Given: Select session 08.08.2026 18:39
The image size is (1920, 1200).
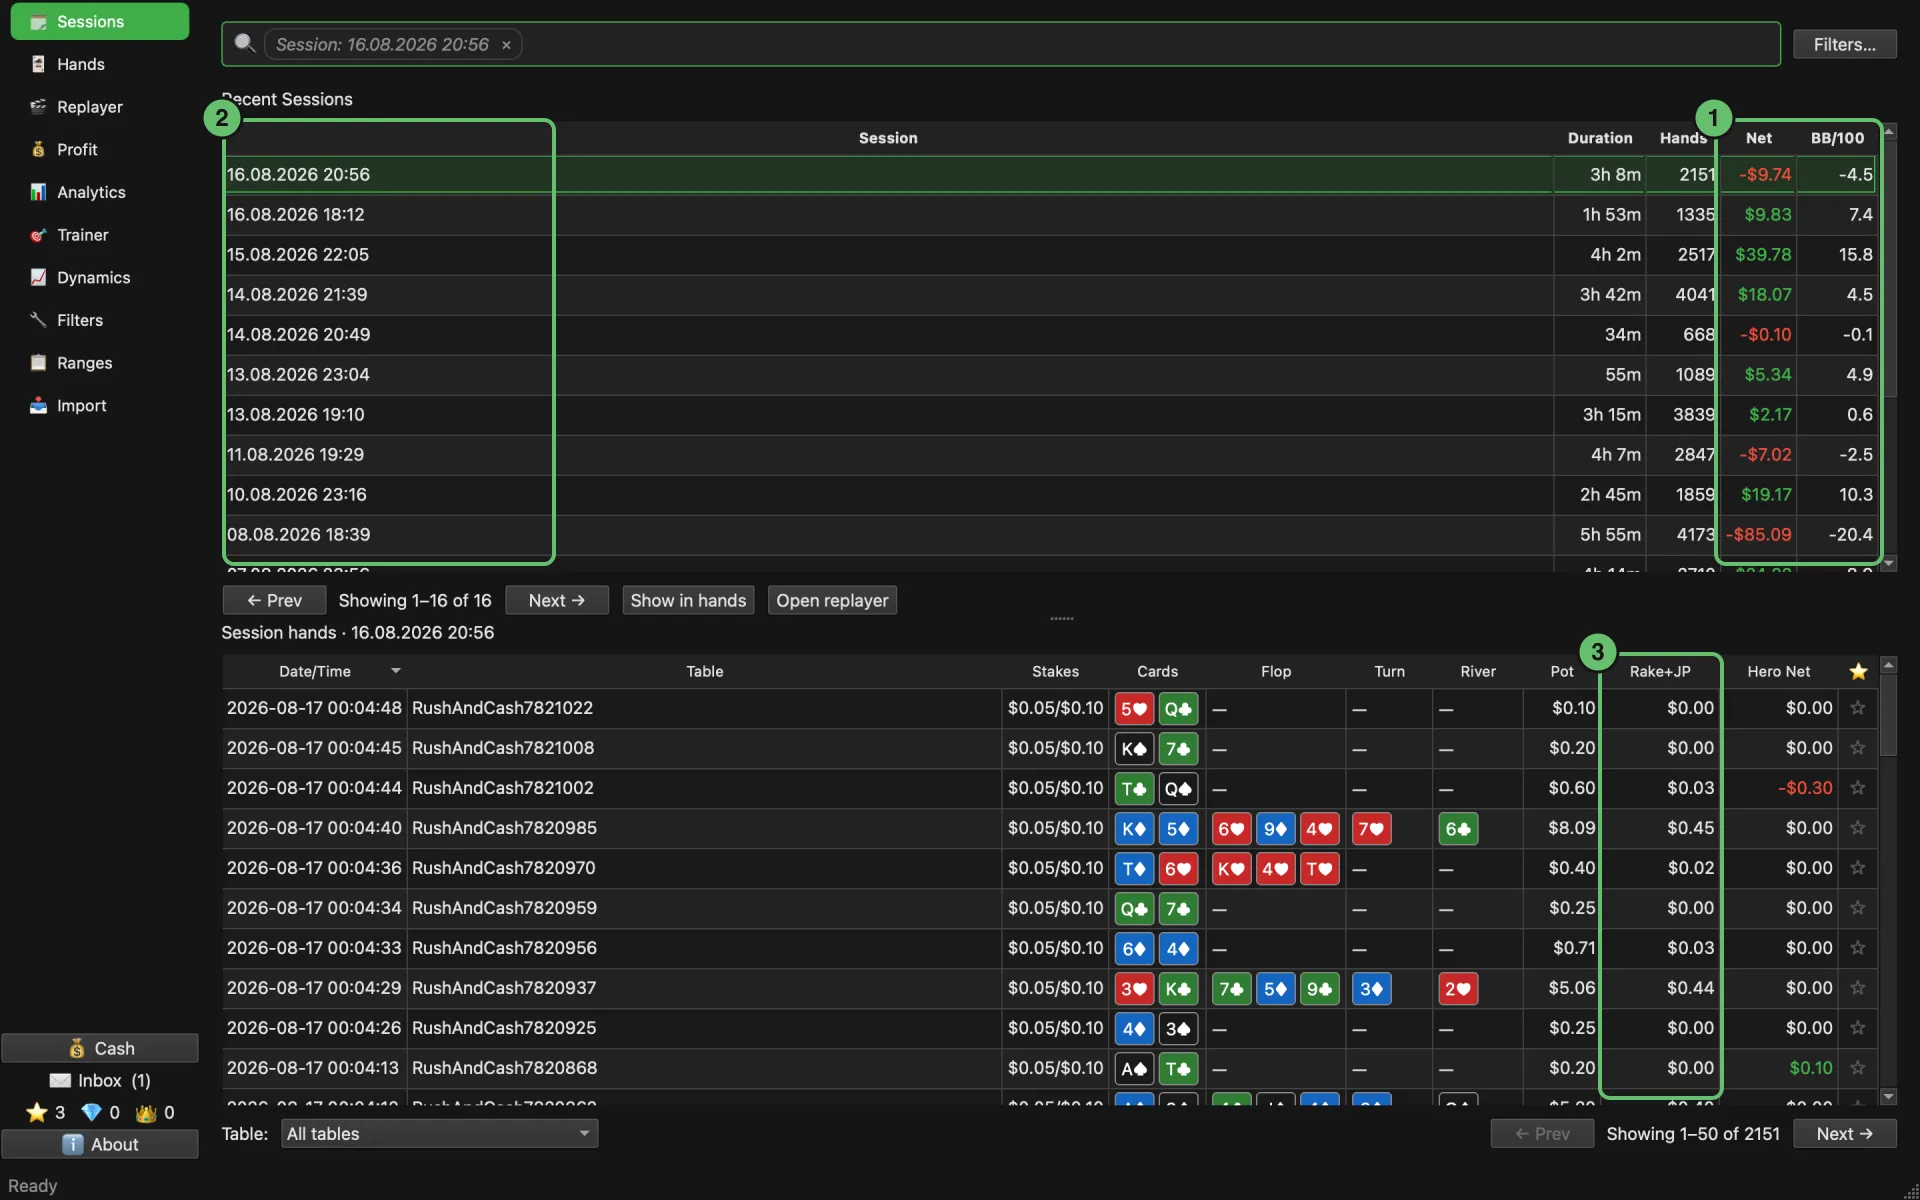Looking at the screenshot, I should click(1048, 534).
